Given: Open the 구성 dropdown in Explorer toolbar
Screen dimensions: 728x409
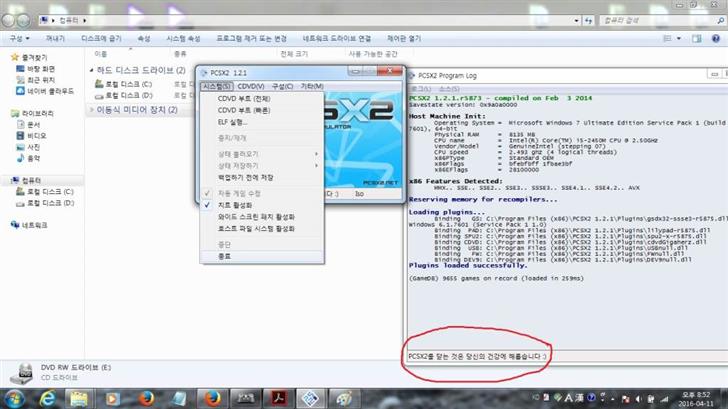Looking at the screenshot, I should (x=20, y=39).
